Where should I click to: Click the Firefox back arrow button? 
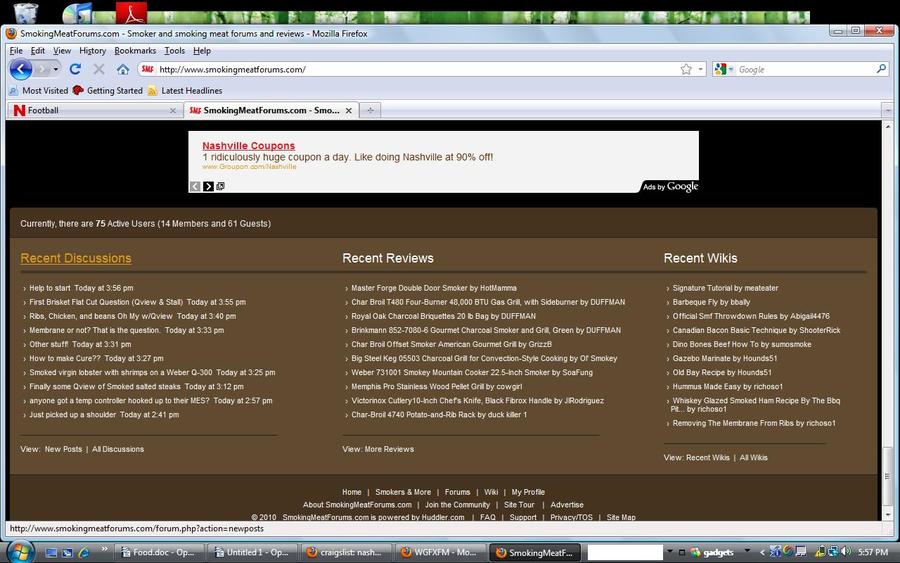(20, 69)
